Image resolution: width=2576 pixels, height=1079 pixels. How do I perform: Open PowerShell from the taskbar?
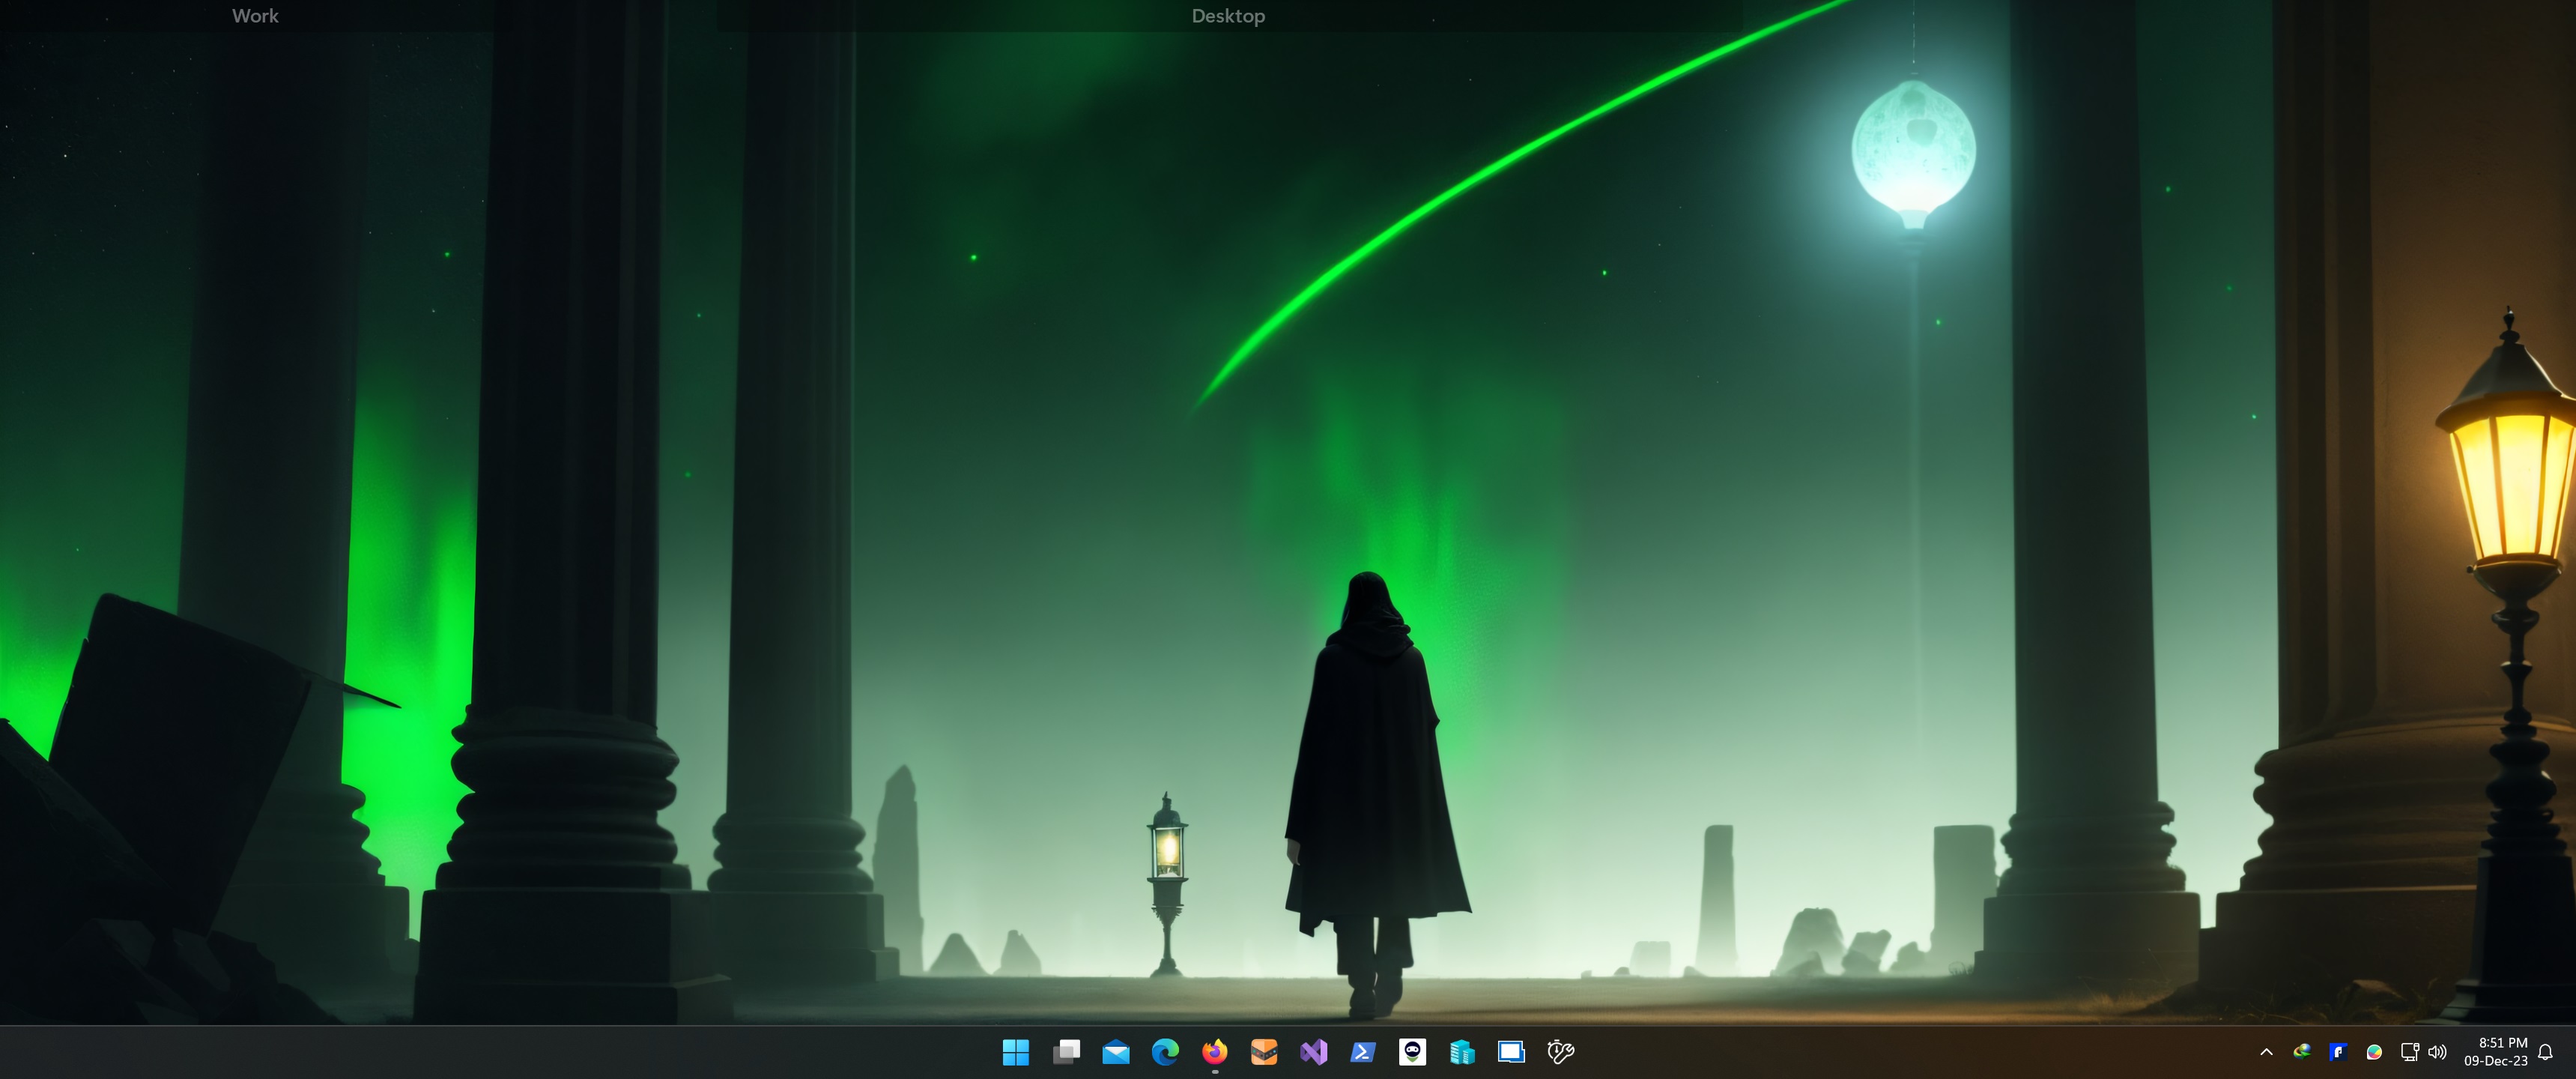click(x=1363, y=1051)
